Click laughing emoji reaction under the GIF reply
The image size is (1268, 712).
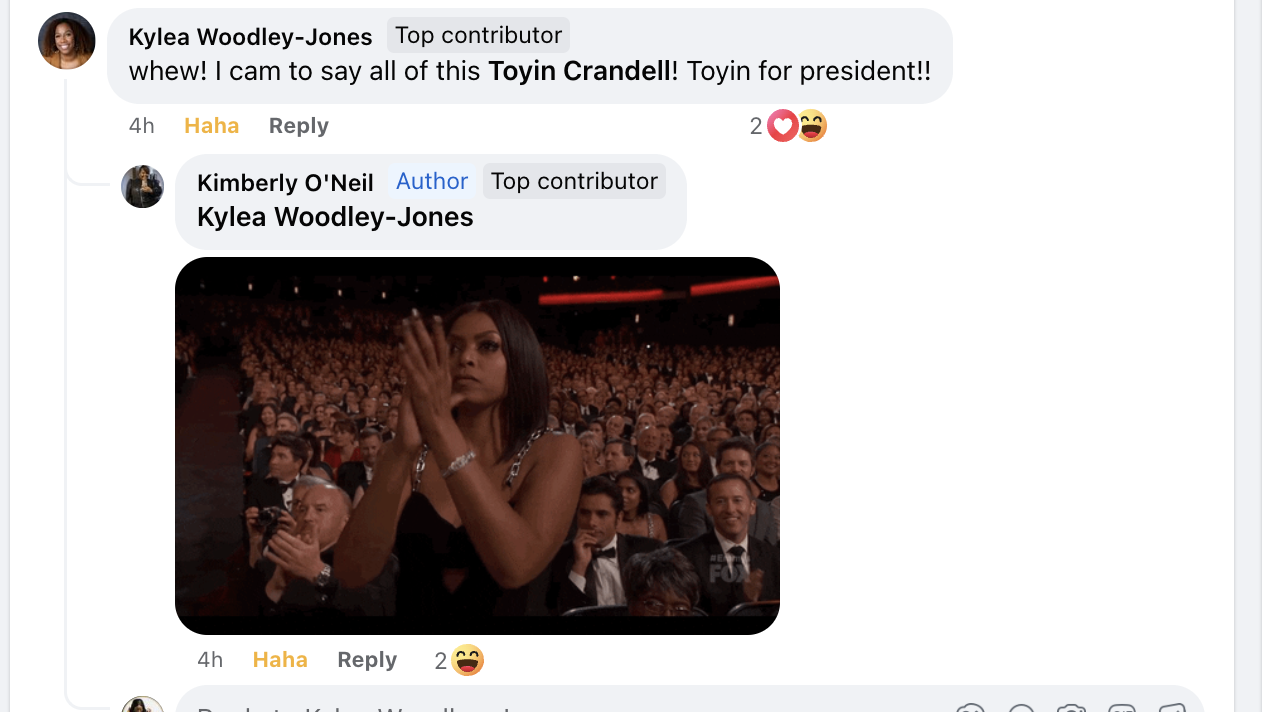[x=468, y=660]
